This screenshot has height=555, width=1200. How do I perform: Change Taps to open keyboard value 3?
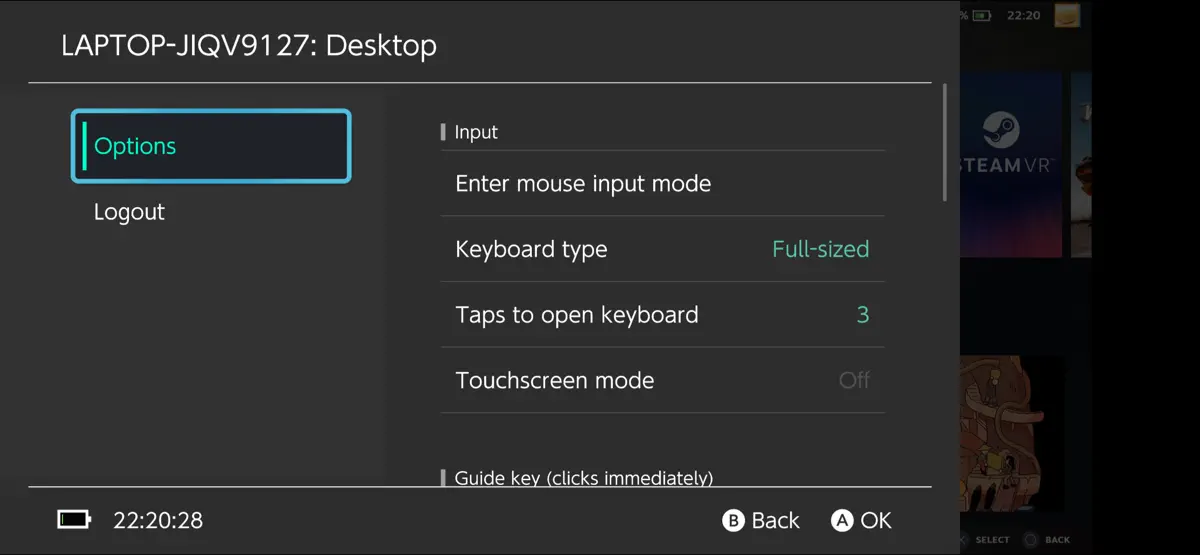pyautogui.click(x=663, y=315)
